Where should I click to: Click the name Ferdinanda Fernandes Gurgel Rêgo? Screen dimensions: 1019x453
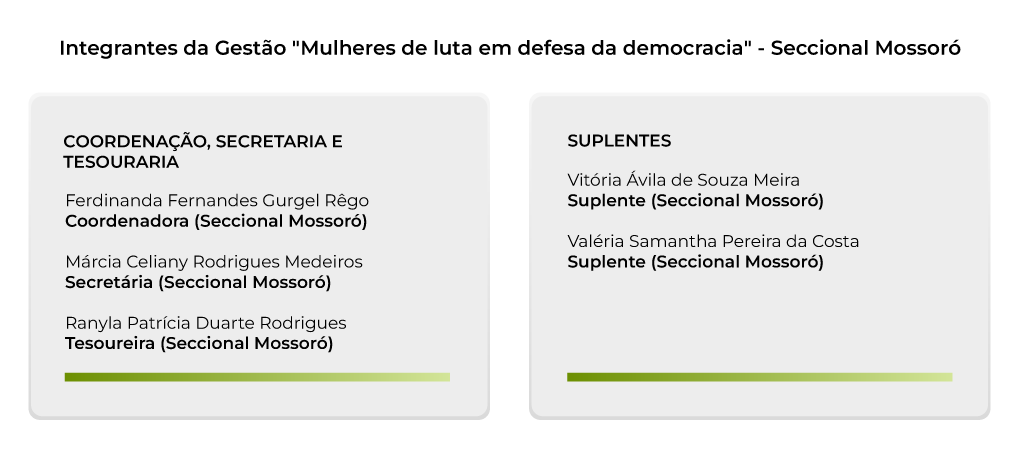coord(217,200)
